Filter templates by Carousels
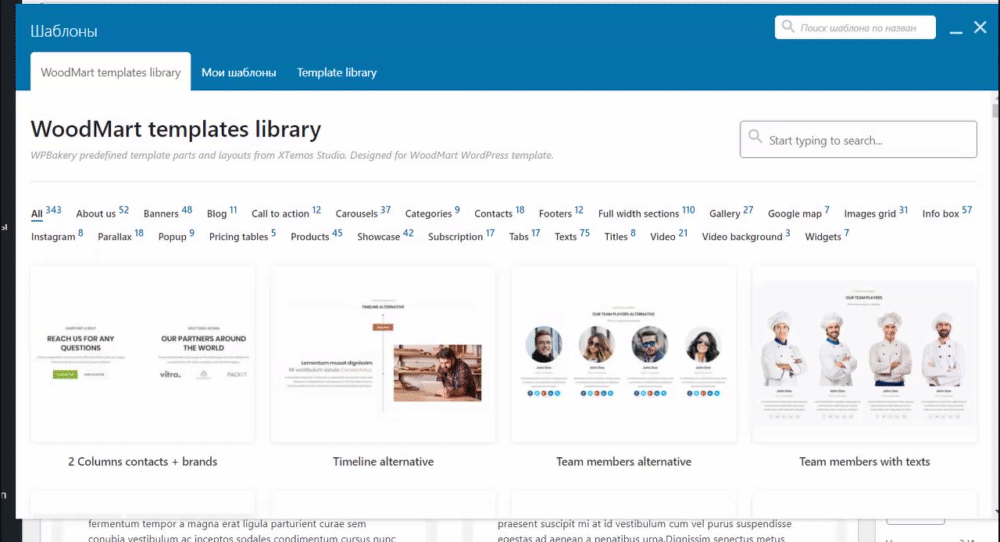 pos(363,212)
